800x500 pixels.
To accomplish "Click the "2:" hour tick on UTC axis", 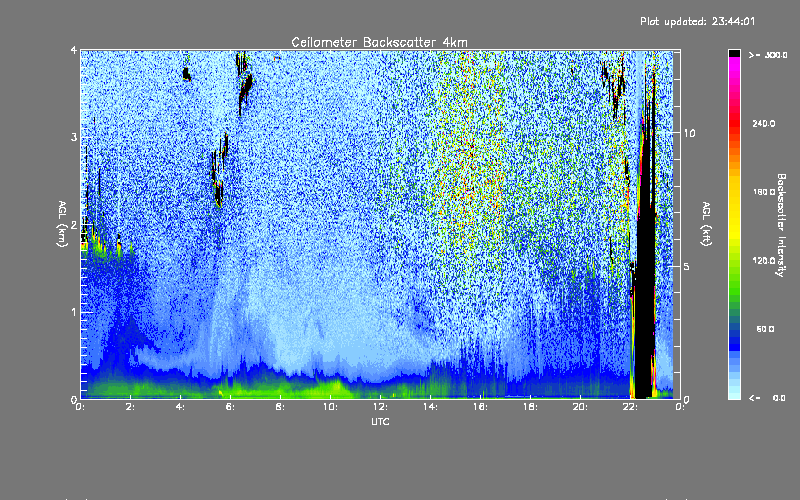I will click(x=130, y=407).
